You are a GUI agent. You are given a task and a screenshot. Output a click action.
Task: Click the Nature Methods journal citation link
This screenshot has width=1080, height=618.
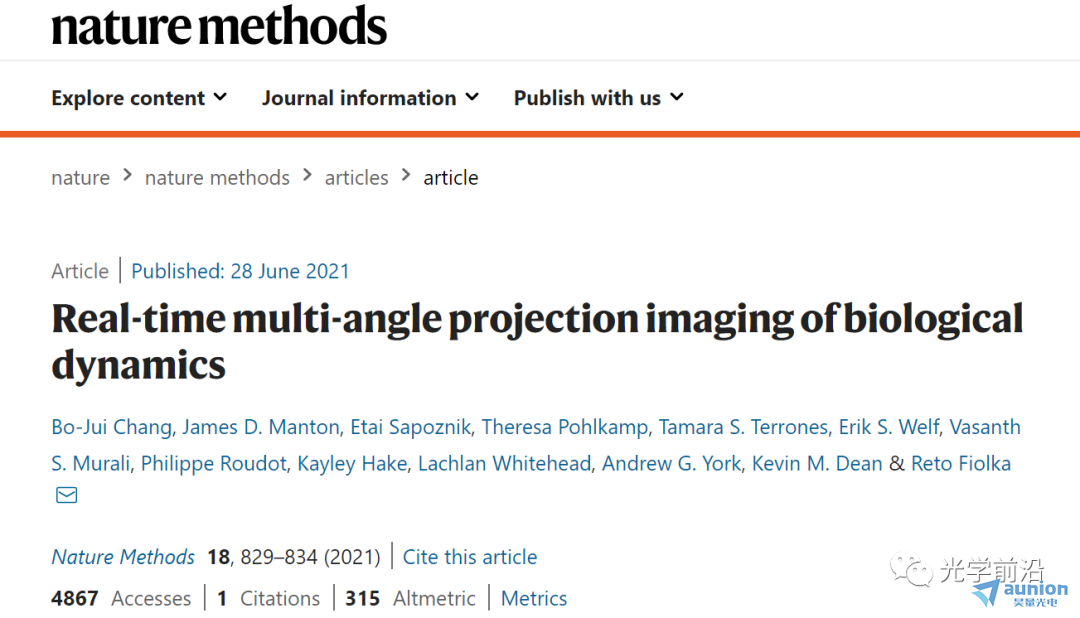tap(123, 557)
